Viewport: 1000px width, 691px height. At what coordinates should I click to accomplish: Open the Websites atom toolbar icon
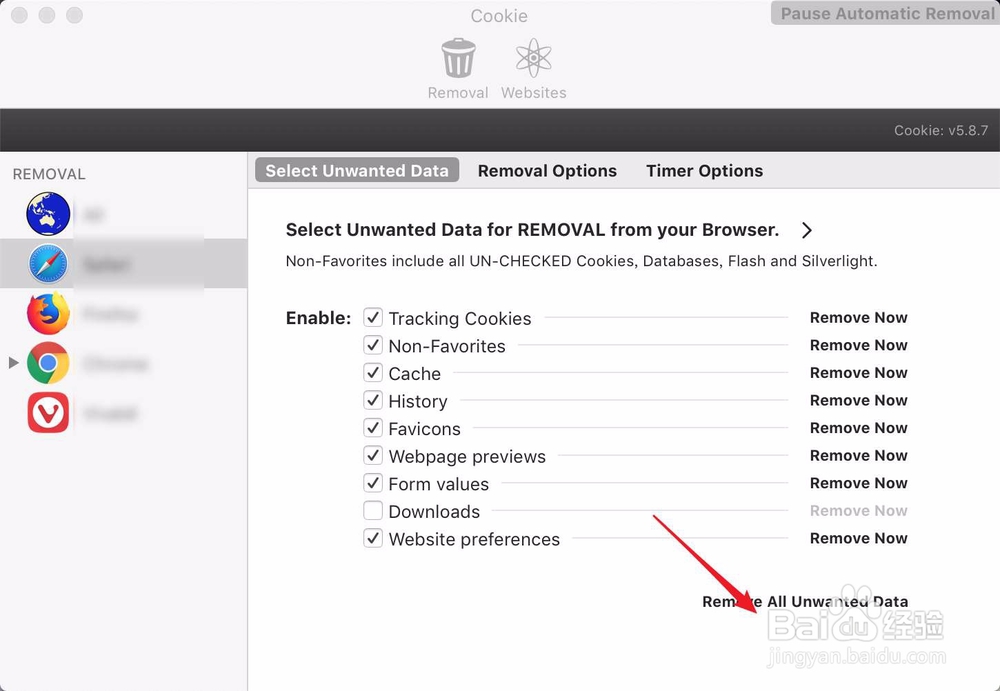pos(534,58)
